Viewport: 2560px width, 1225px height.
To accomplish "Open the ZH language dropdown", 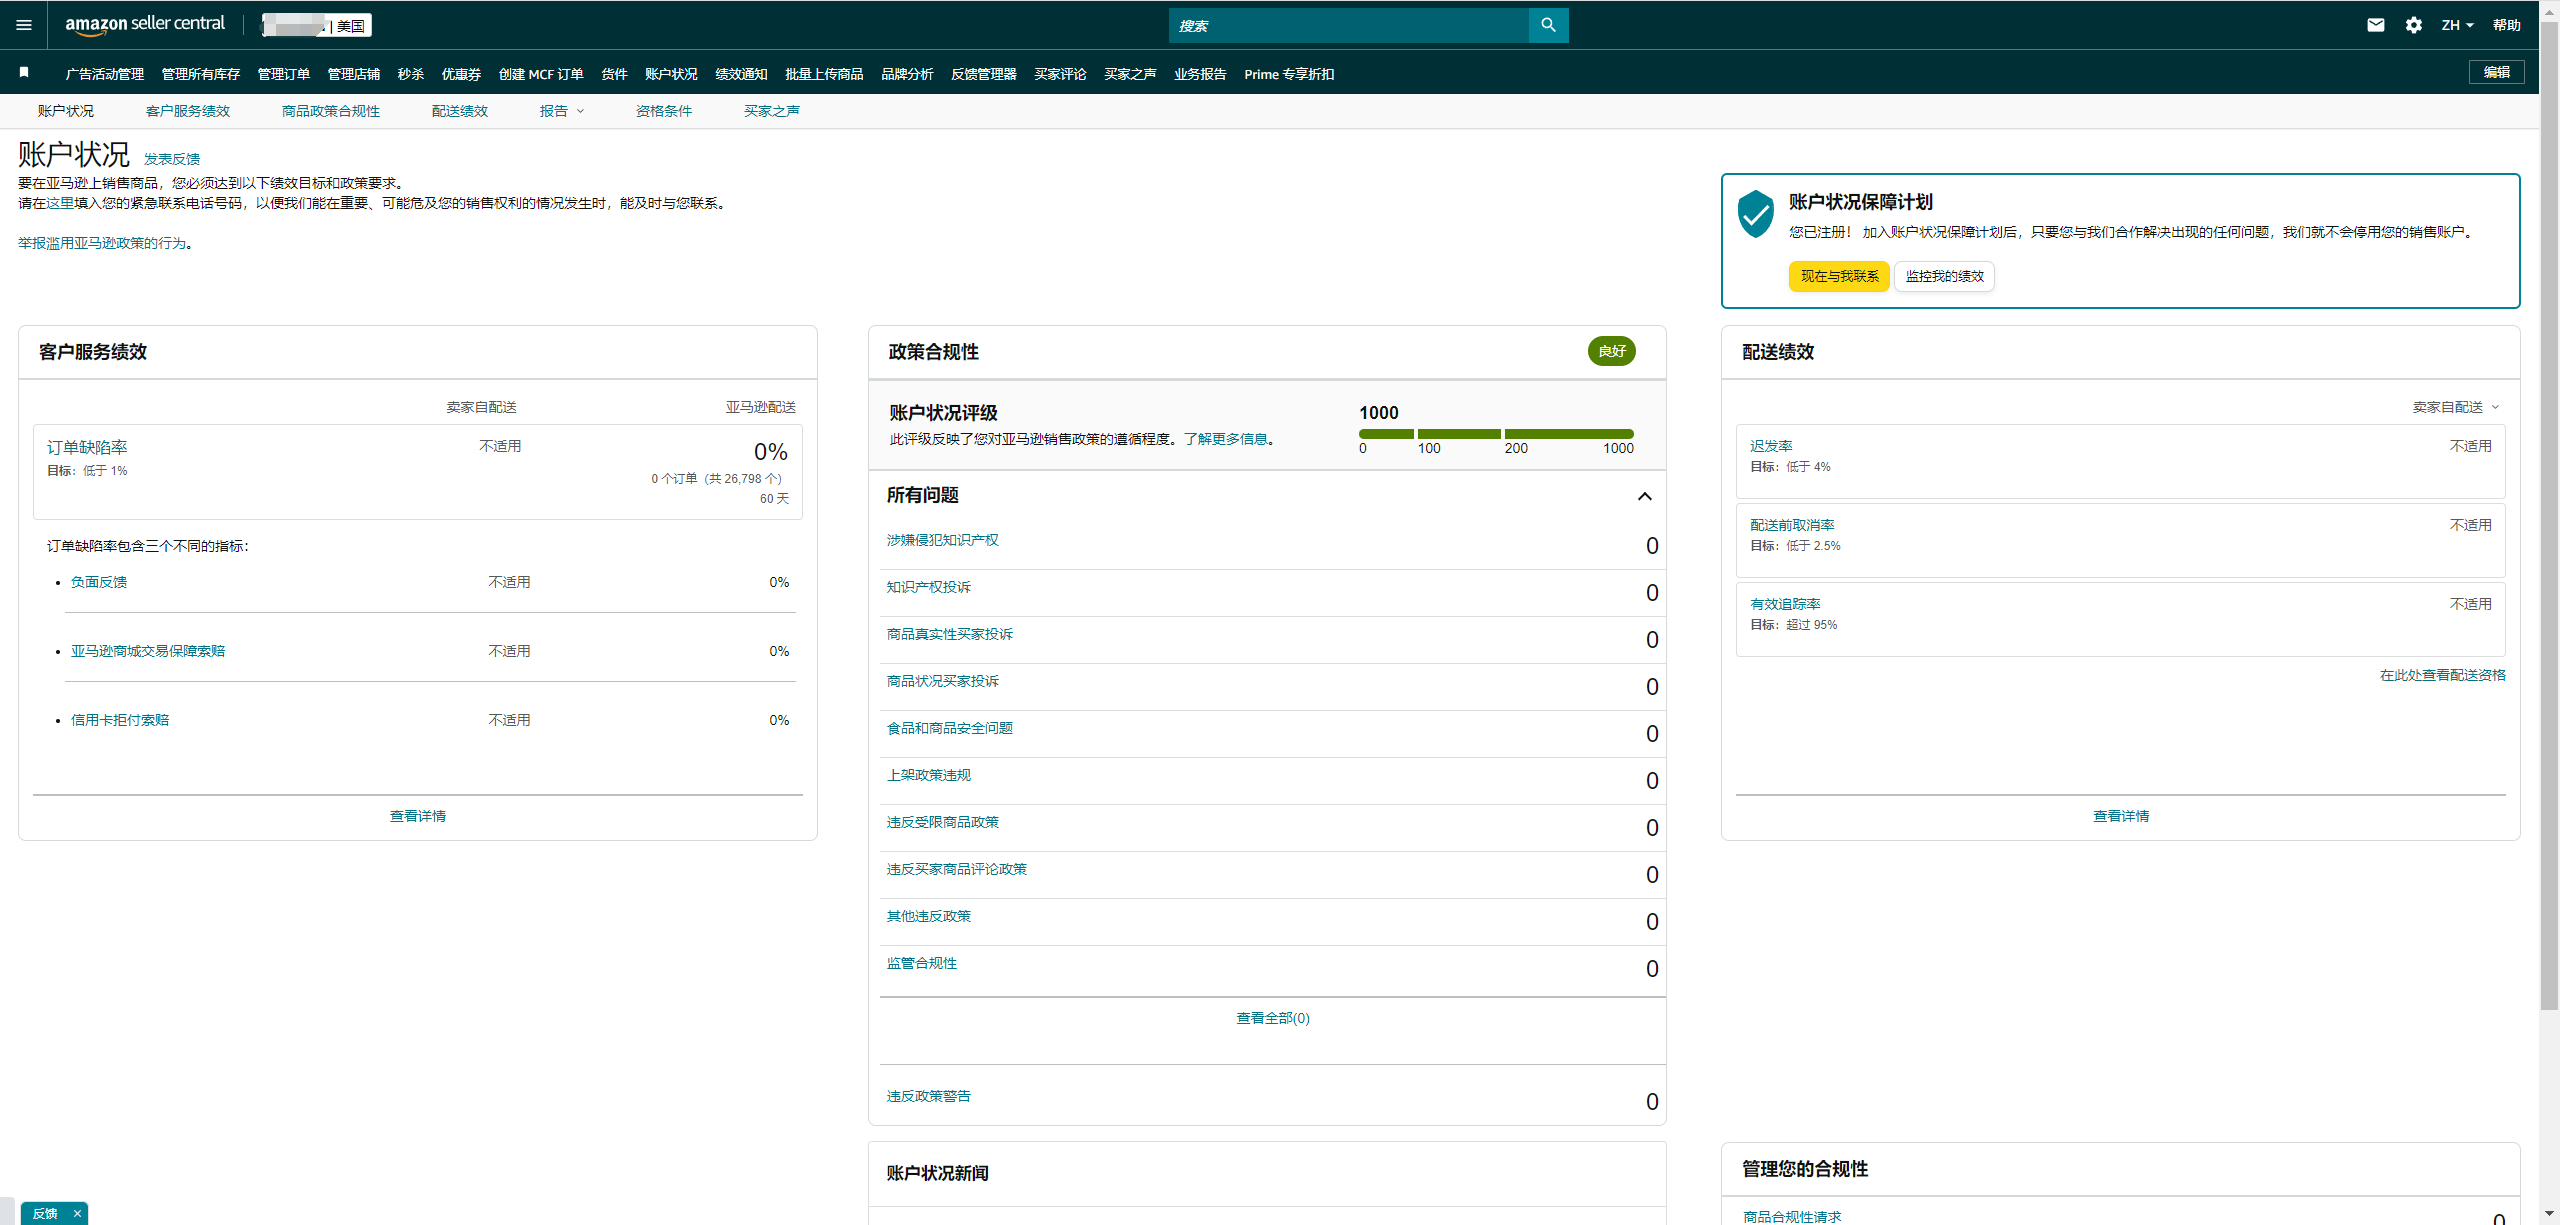I will [x=2457, y=25].
